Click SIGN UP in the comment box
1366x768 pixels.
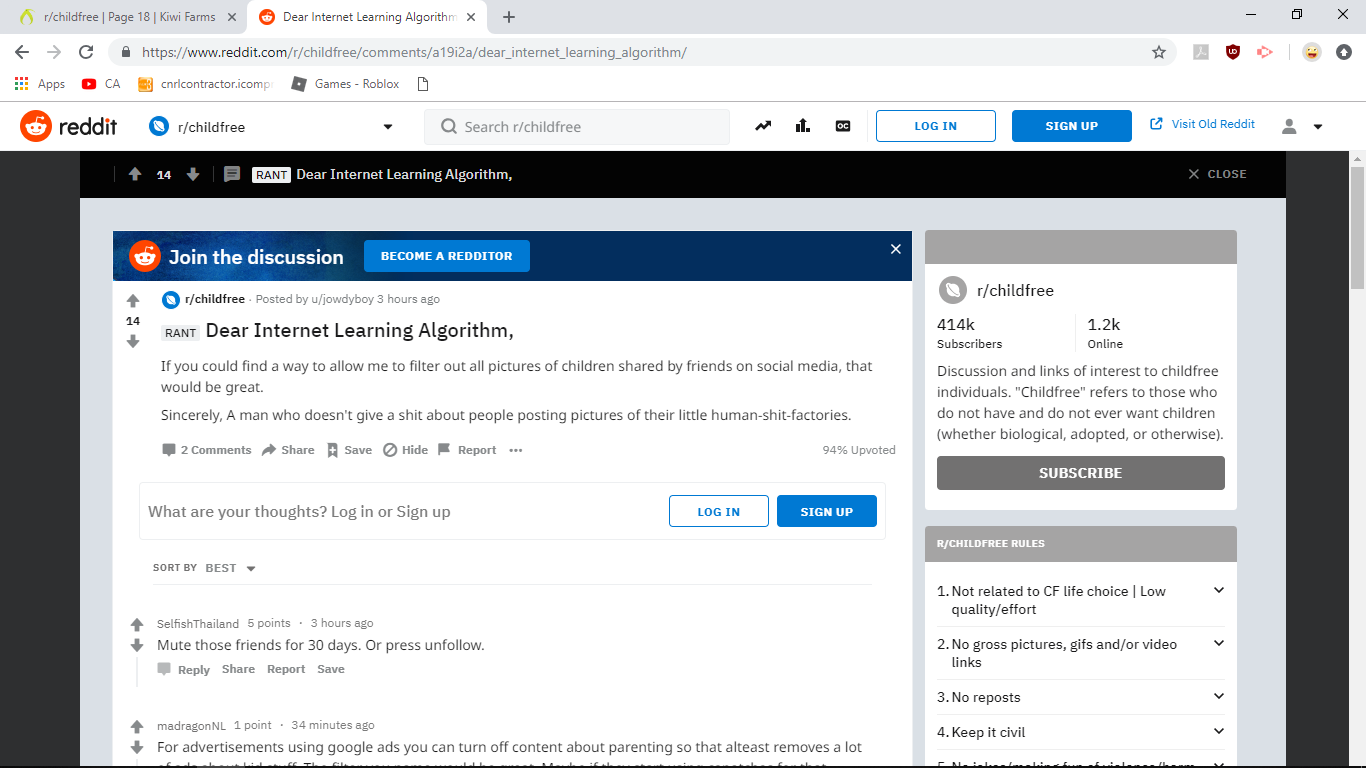pos(827,511)
